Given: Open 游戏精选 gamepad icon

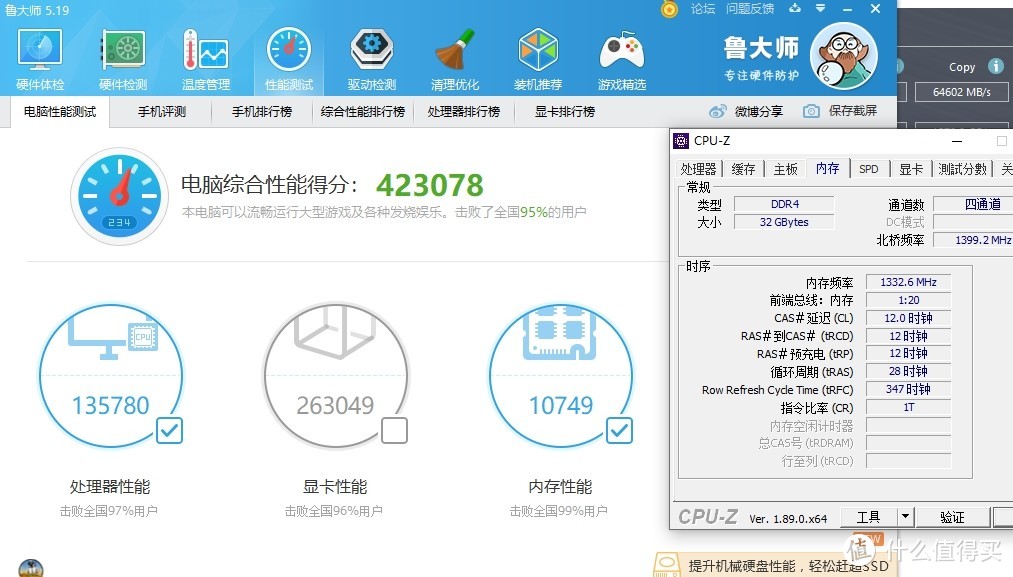Looking at the screenshot, I should coord(621,59).
